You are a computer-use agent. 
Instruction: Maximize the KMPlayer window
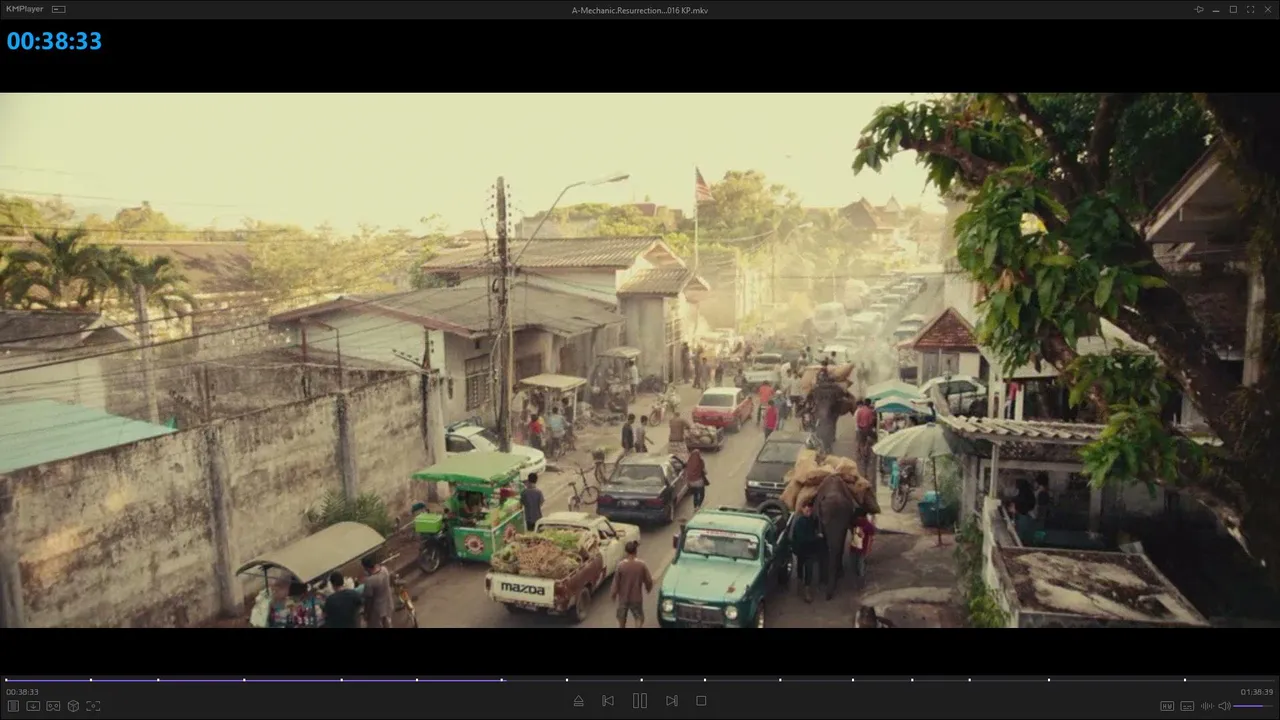1233,9
